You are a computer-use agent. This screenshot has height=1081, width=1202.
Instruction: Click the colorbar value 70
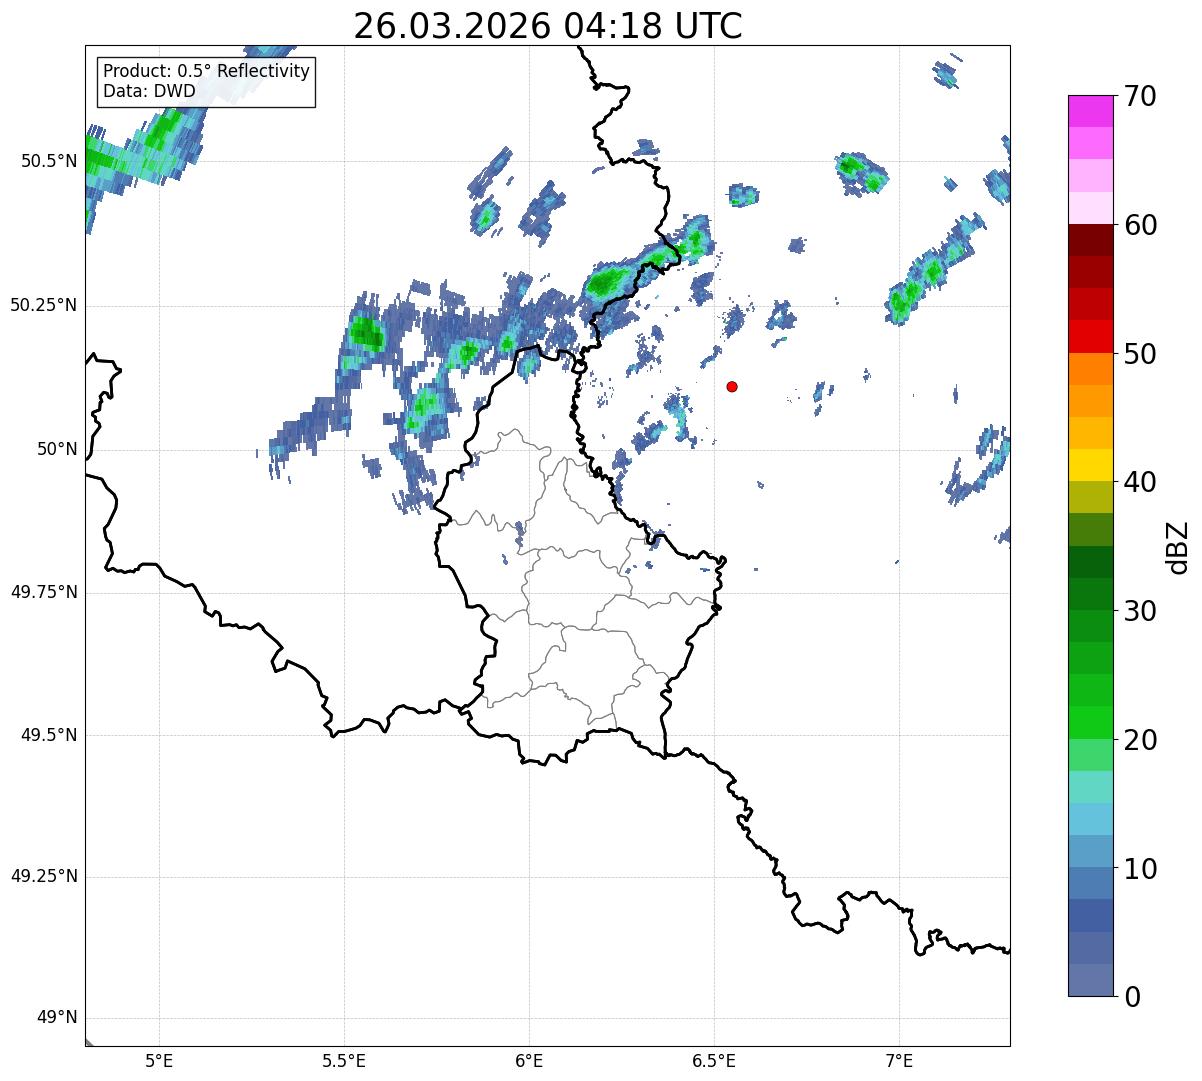pos(1140,97)
